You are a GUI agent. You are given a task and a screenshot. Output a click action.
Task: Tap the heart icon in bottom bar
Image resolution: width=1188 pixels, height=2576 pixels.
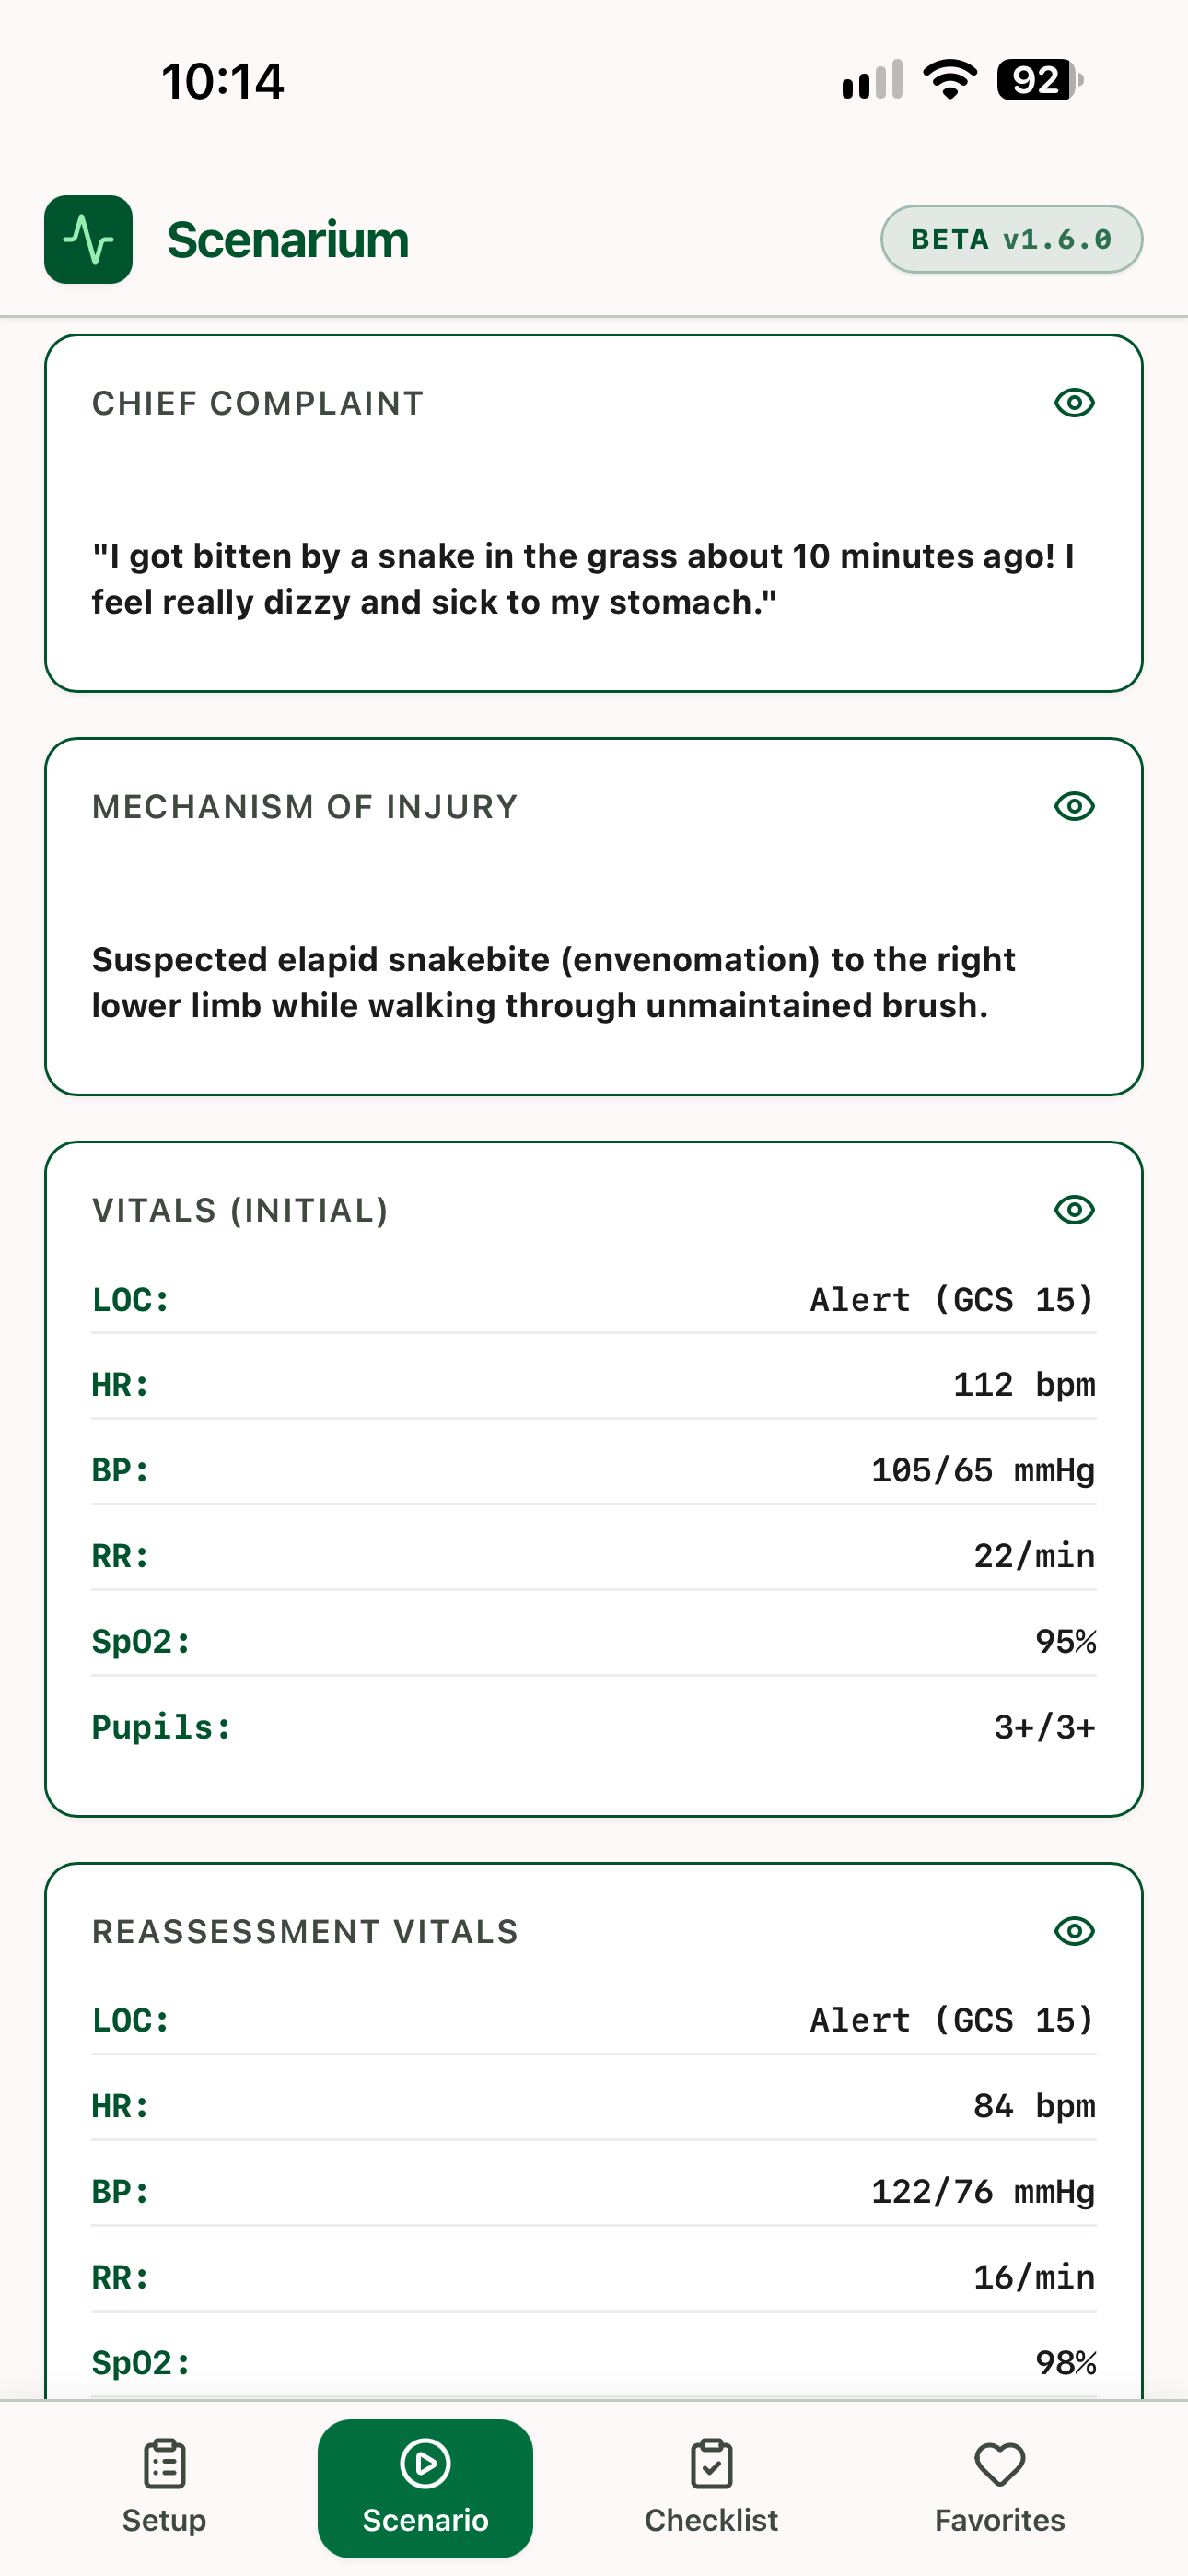[999, 2464]
